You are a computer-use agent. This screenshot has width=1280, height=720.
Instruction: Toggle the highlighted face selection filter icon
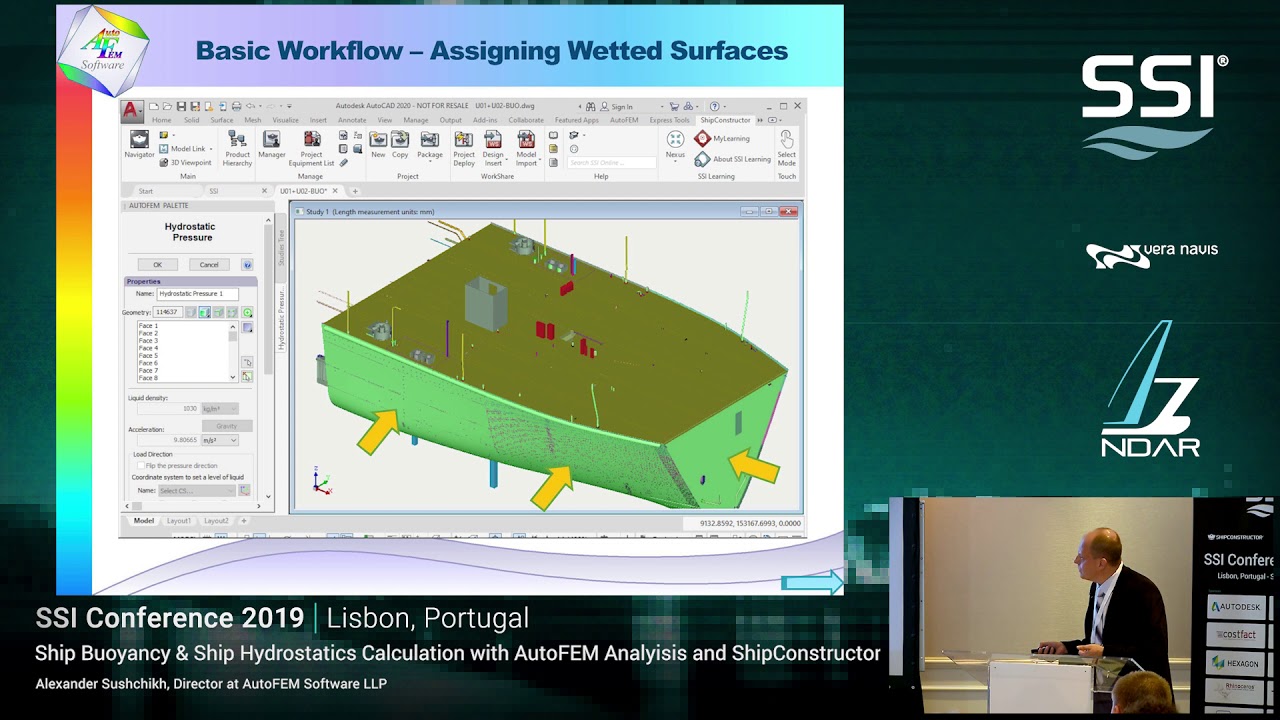click(x=204, y=313)
